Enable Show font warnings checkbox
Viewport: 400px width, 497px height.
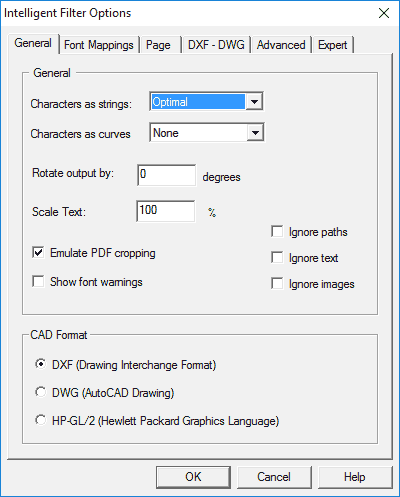[38, 281]
